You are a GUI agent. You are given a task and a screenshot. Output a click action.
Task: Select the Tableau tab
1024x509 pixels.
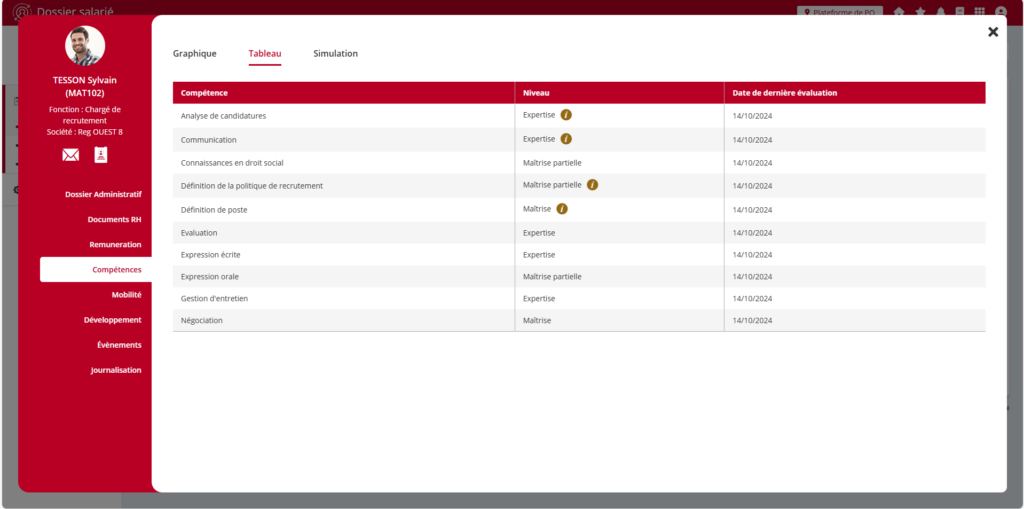coord(265,54)
